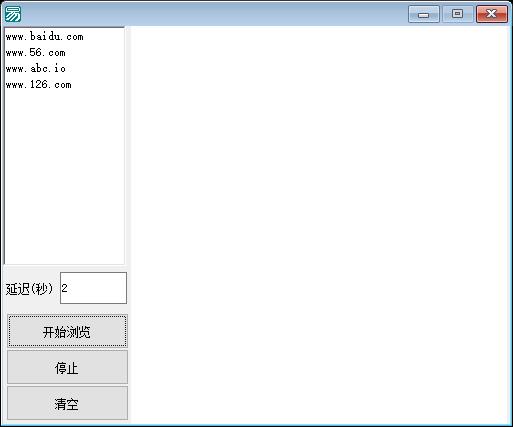Place cursor after the .com of www.baidu.com
This screenshot has height=427, width=513.
pos(84,36)
